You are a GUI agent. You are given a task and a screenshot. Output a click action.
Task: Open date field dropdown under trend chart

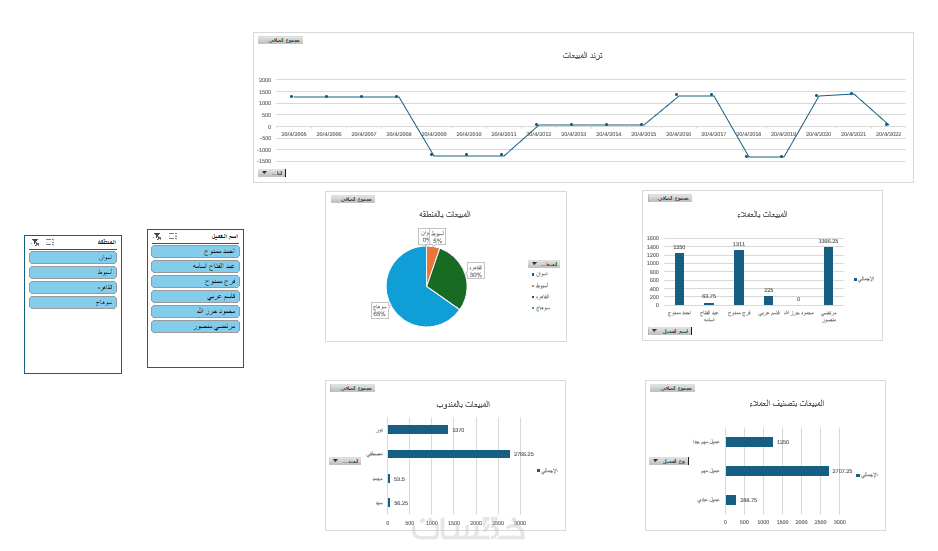[272, 173]
